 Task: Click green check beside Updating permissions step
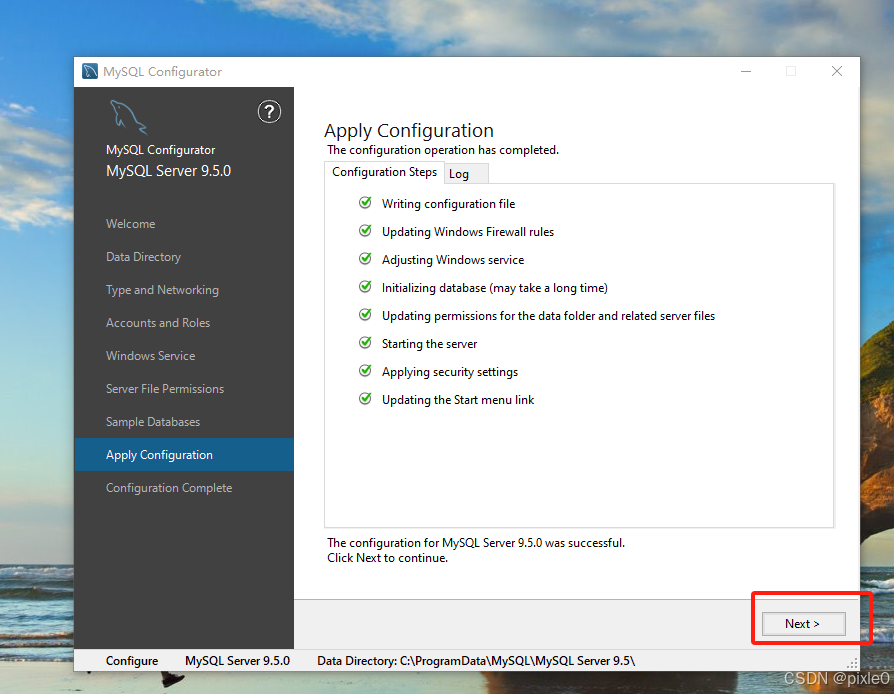coord(365,315)
